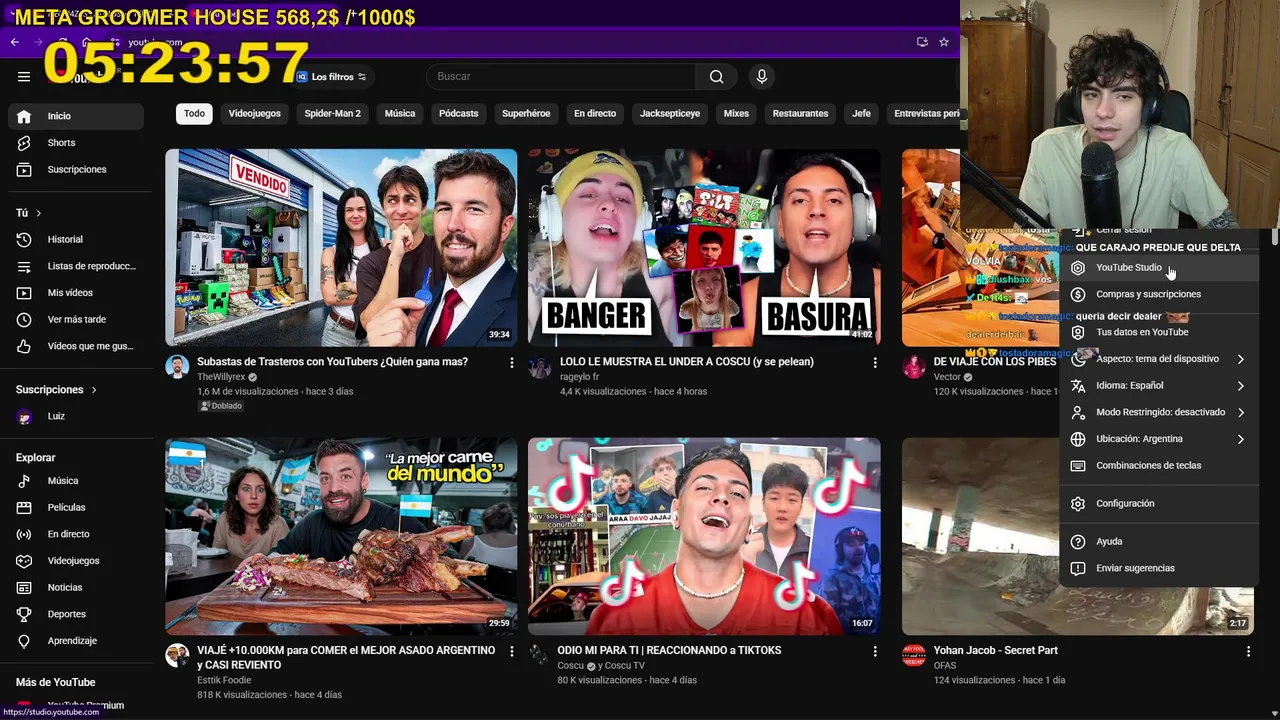1280x720 pixels.
Task: Open Música under Explorar
Action: pos(76,481)
